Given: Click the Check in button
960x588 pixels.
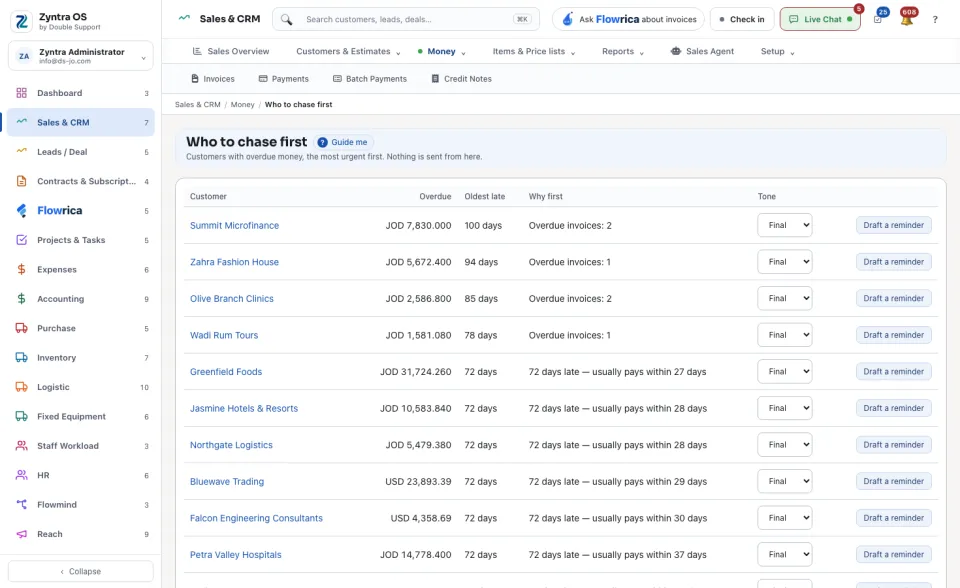Looking at the screenshot, I should click(742, 20).
